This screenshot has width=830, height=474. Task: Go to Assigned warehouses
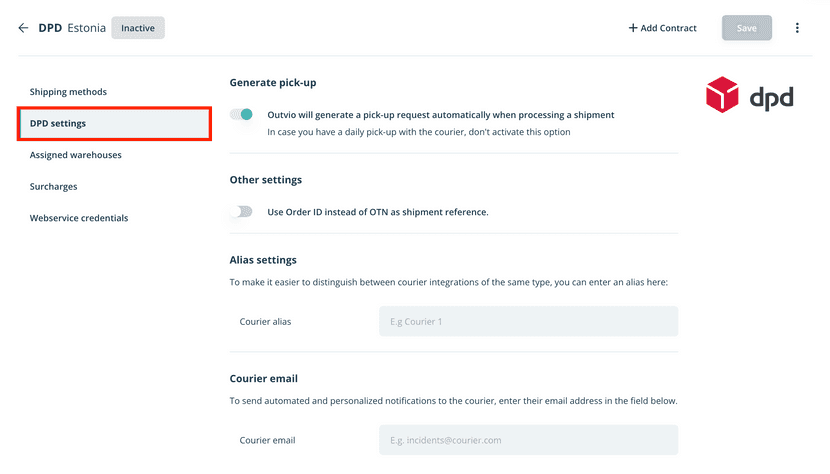click(x=76, y=155)
